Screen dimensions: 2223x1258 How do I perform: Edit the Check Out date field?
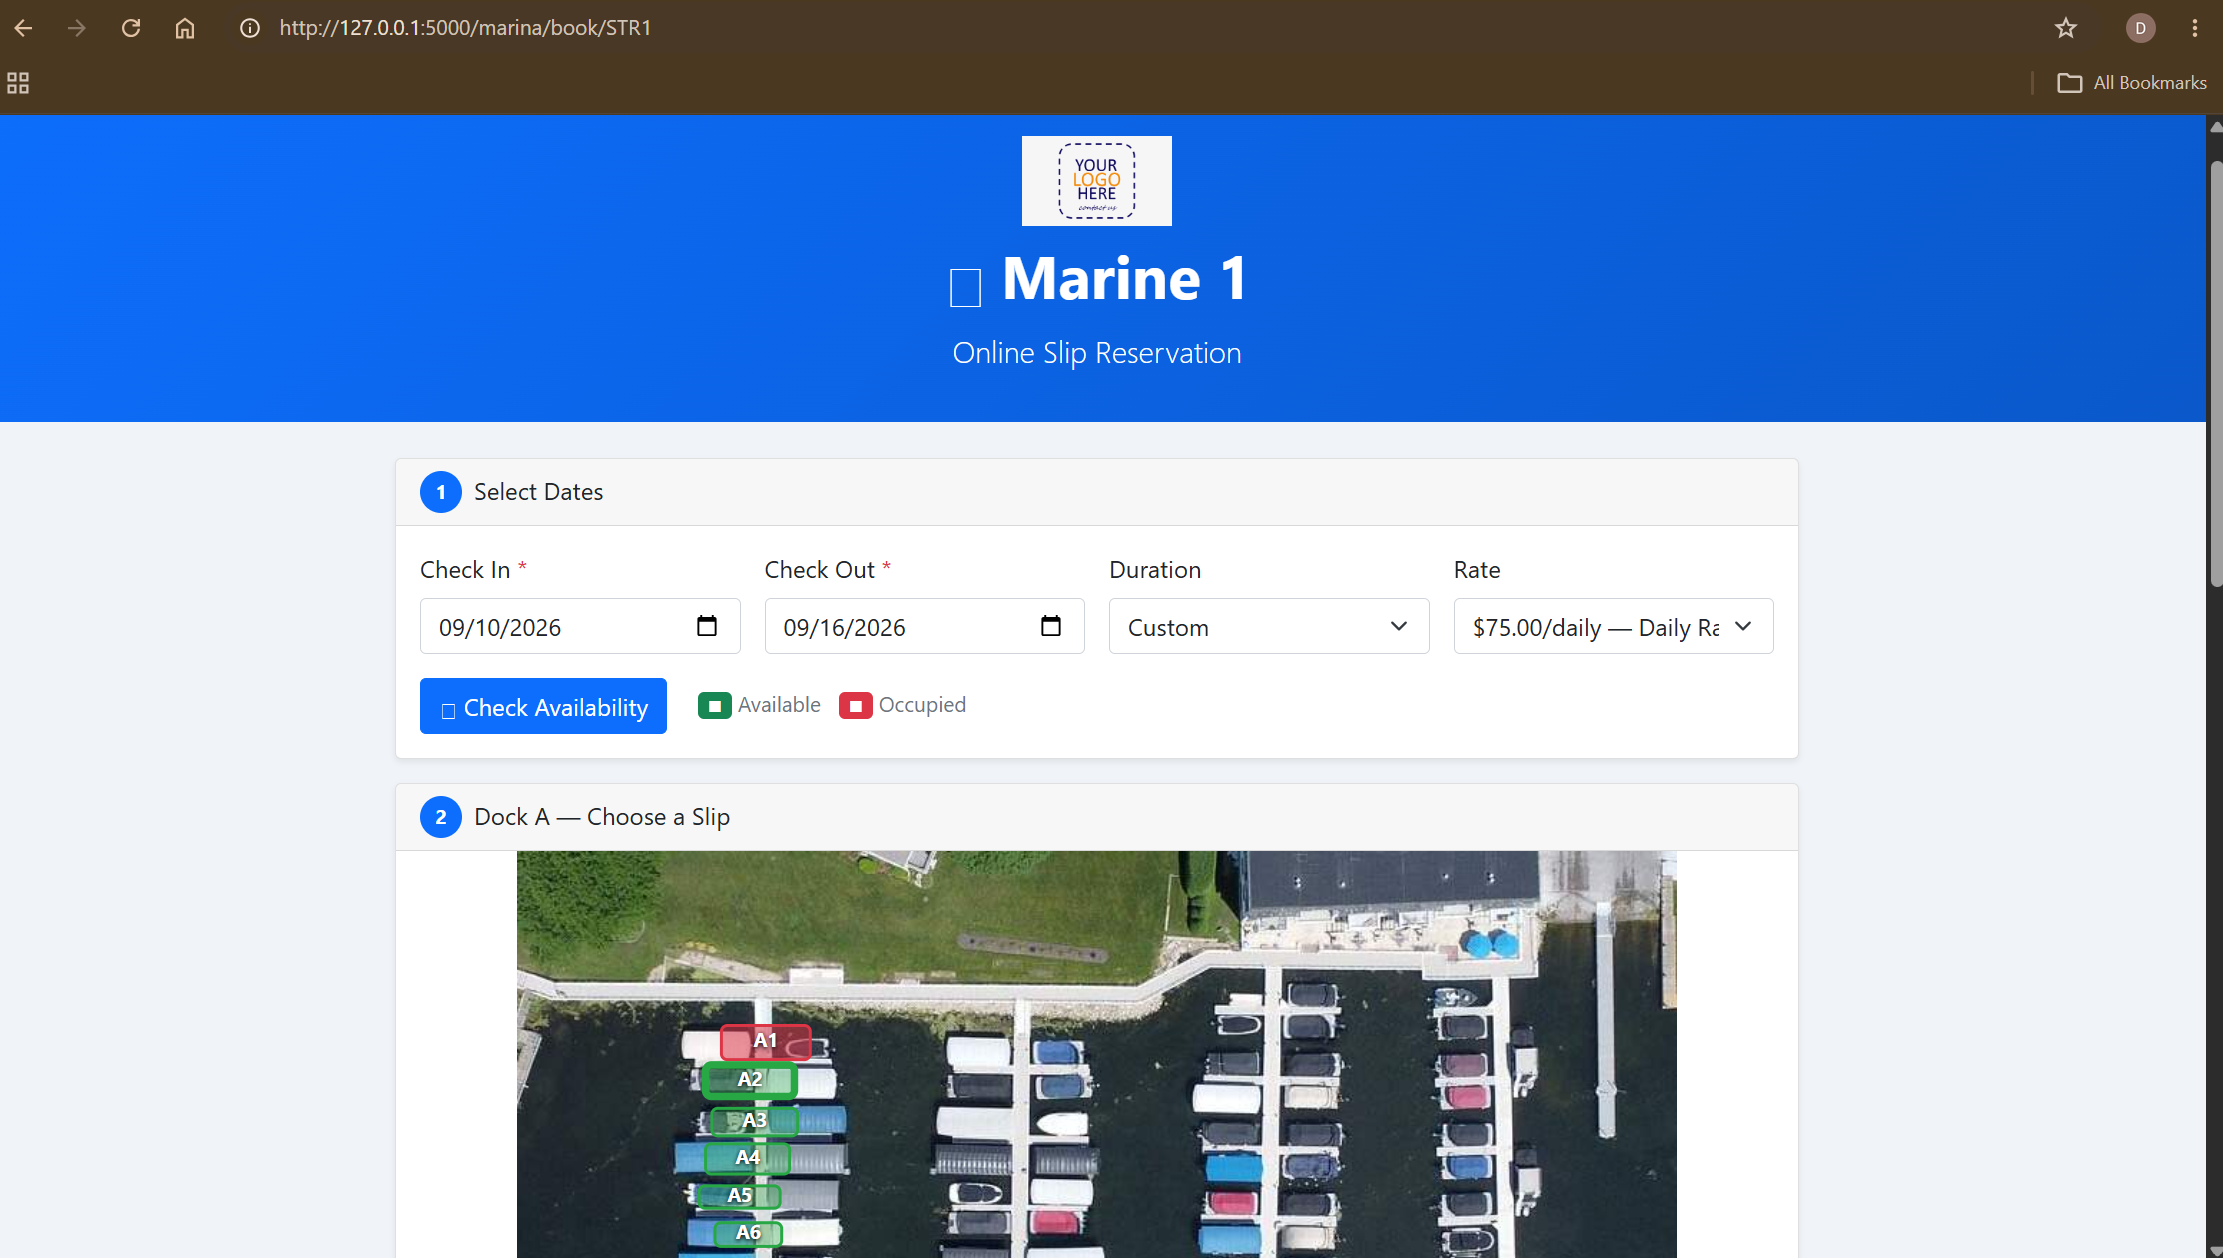coord(925,626)
